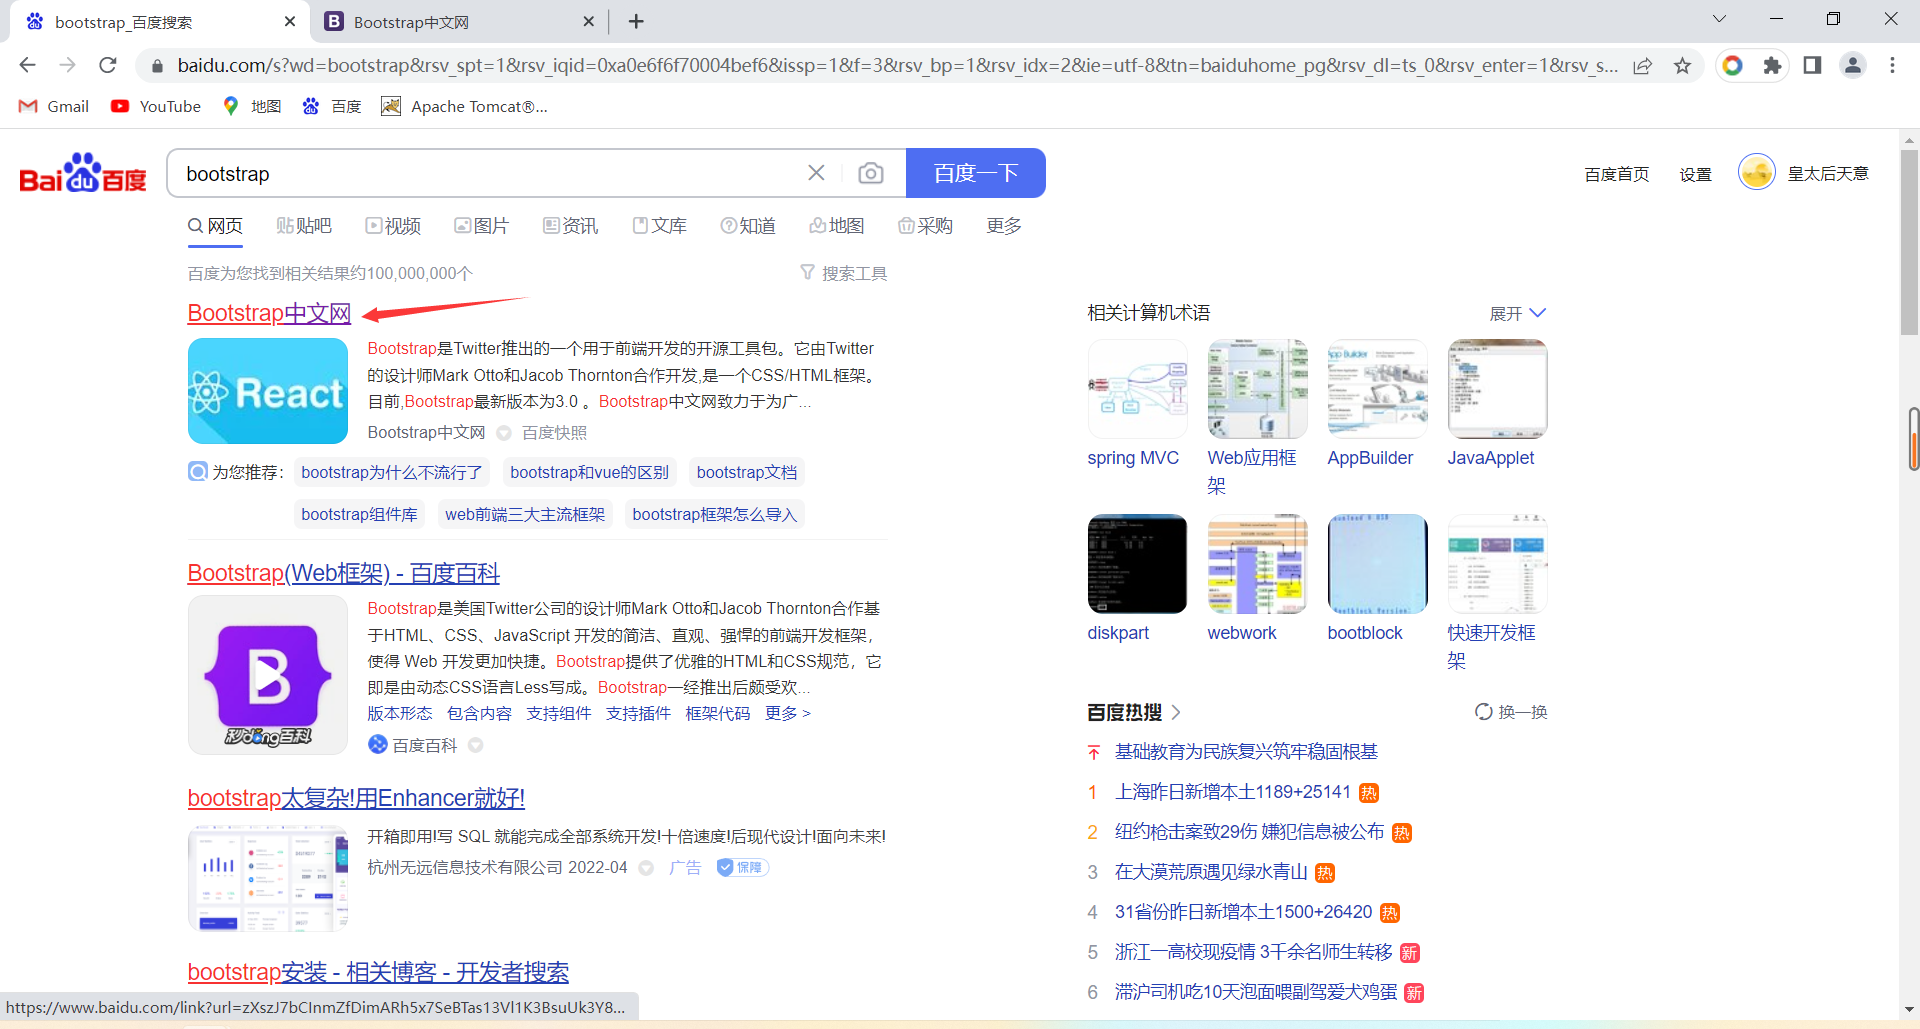The width and height of the screenshot is (1920, 1029).
Task: Open the Gmail bookmark
Action: (x=54, y=106)
